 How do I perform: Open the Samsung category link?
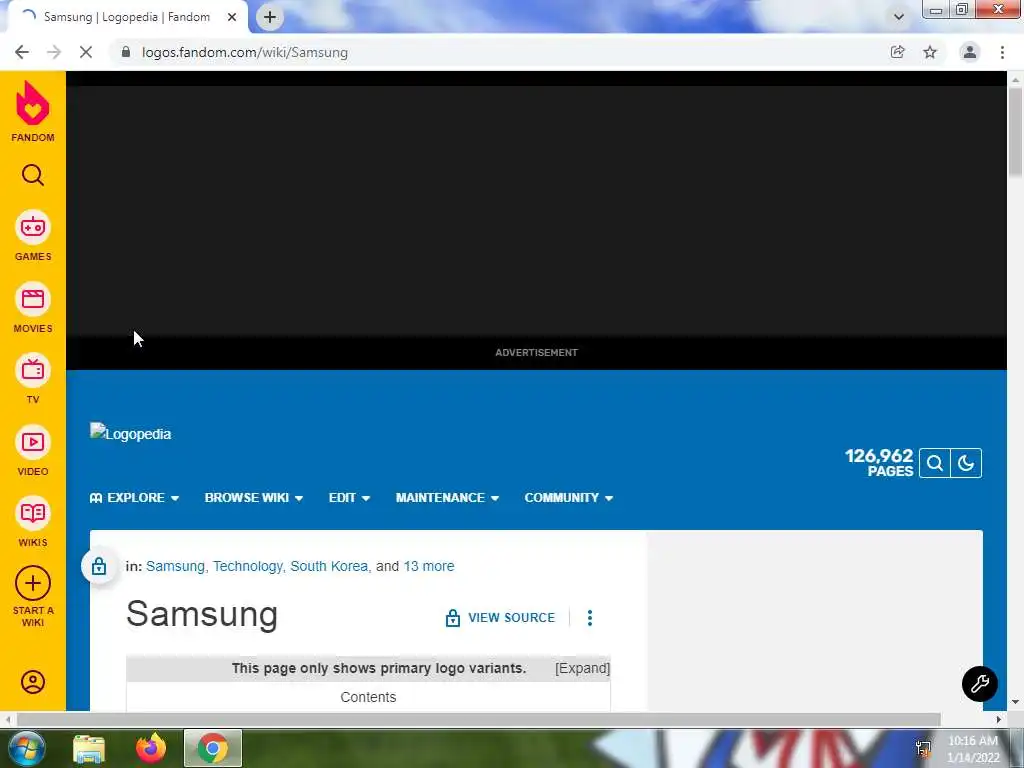(x=175, y=566)
